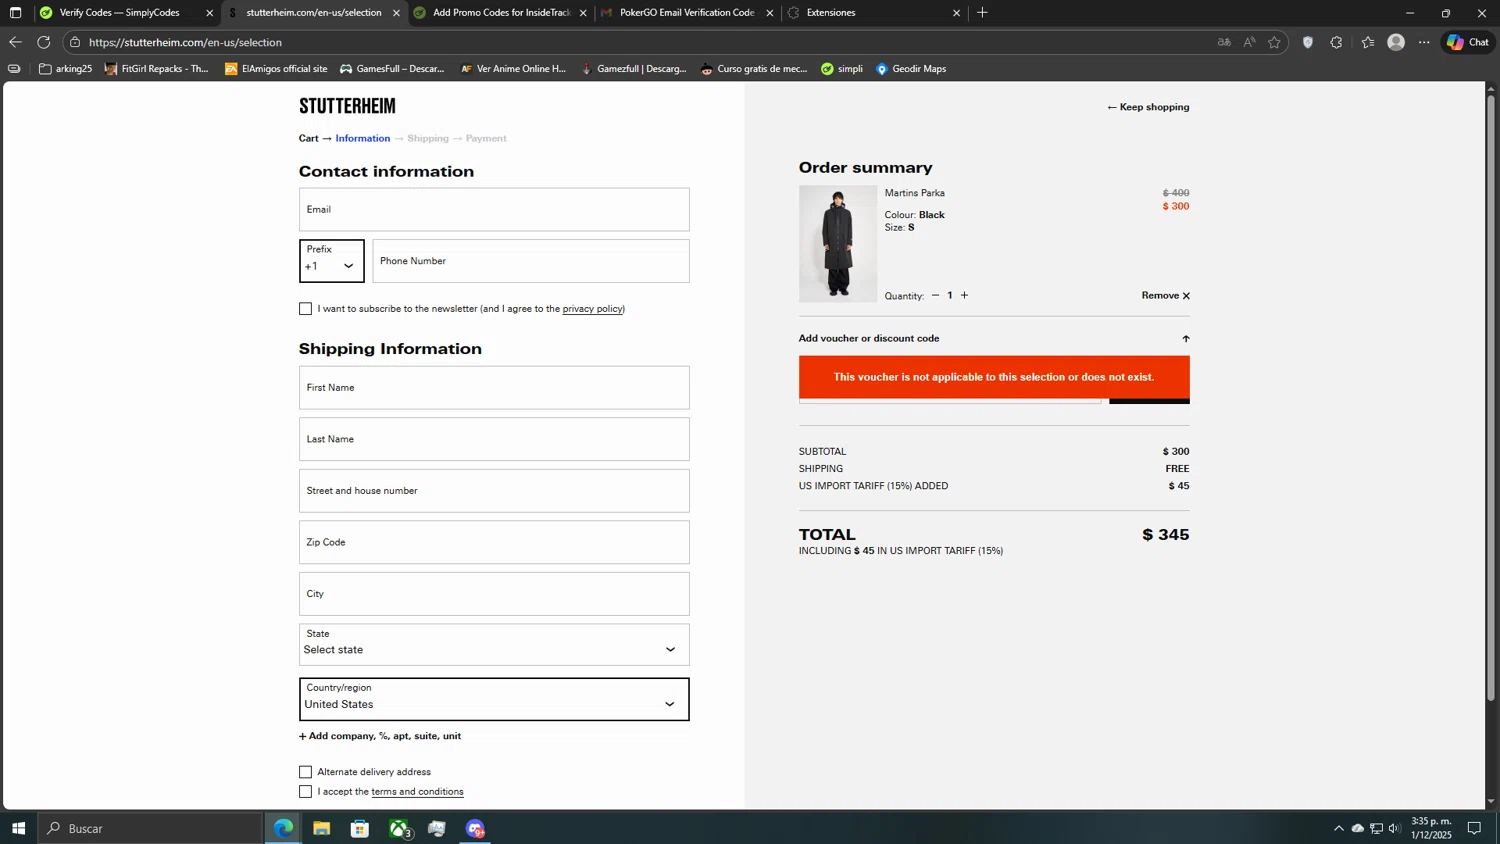Click the Zip Code field

[x=494, y=542]
